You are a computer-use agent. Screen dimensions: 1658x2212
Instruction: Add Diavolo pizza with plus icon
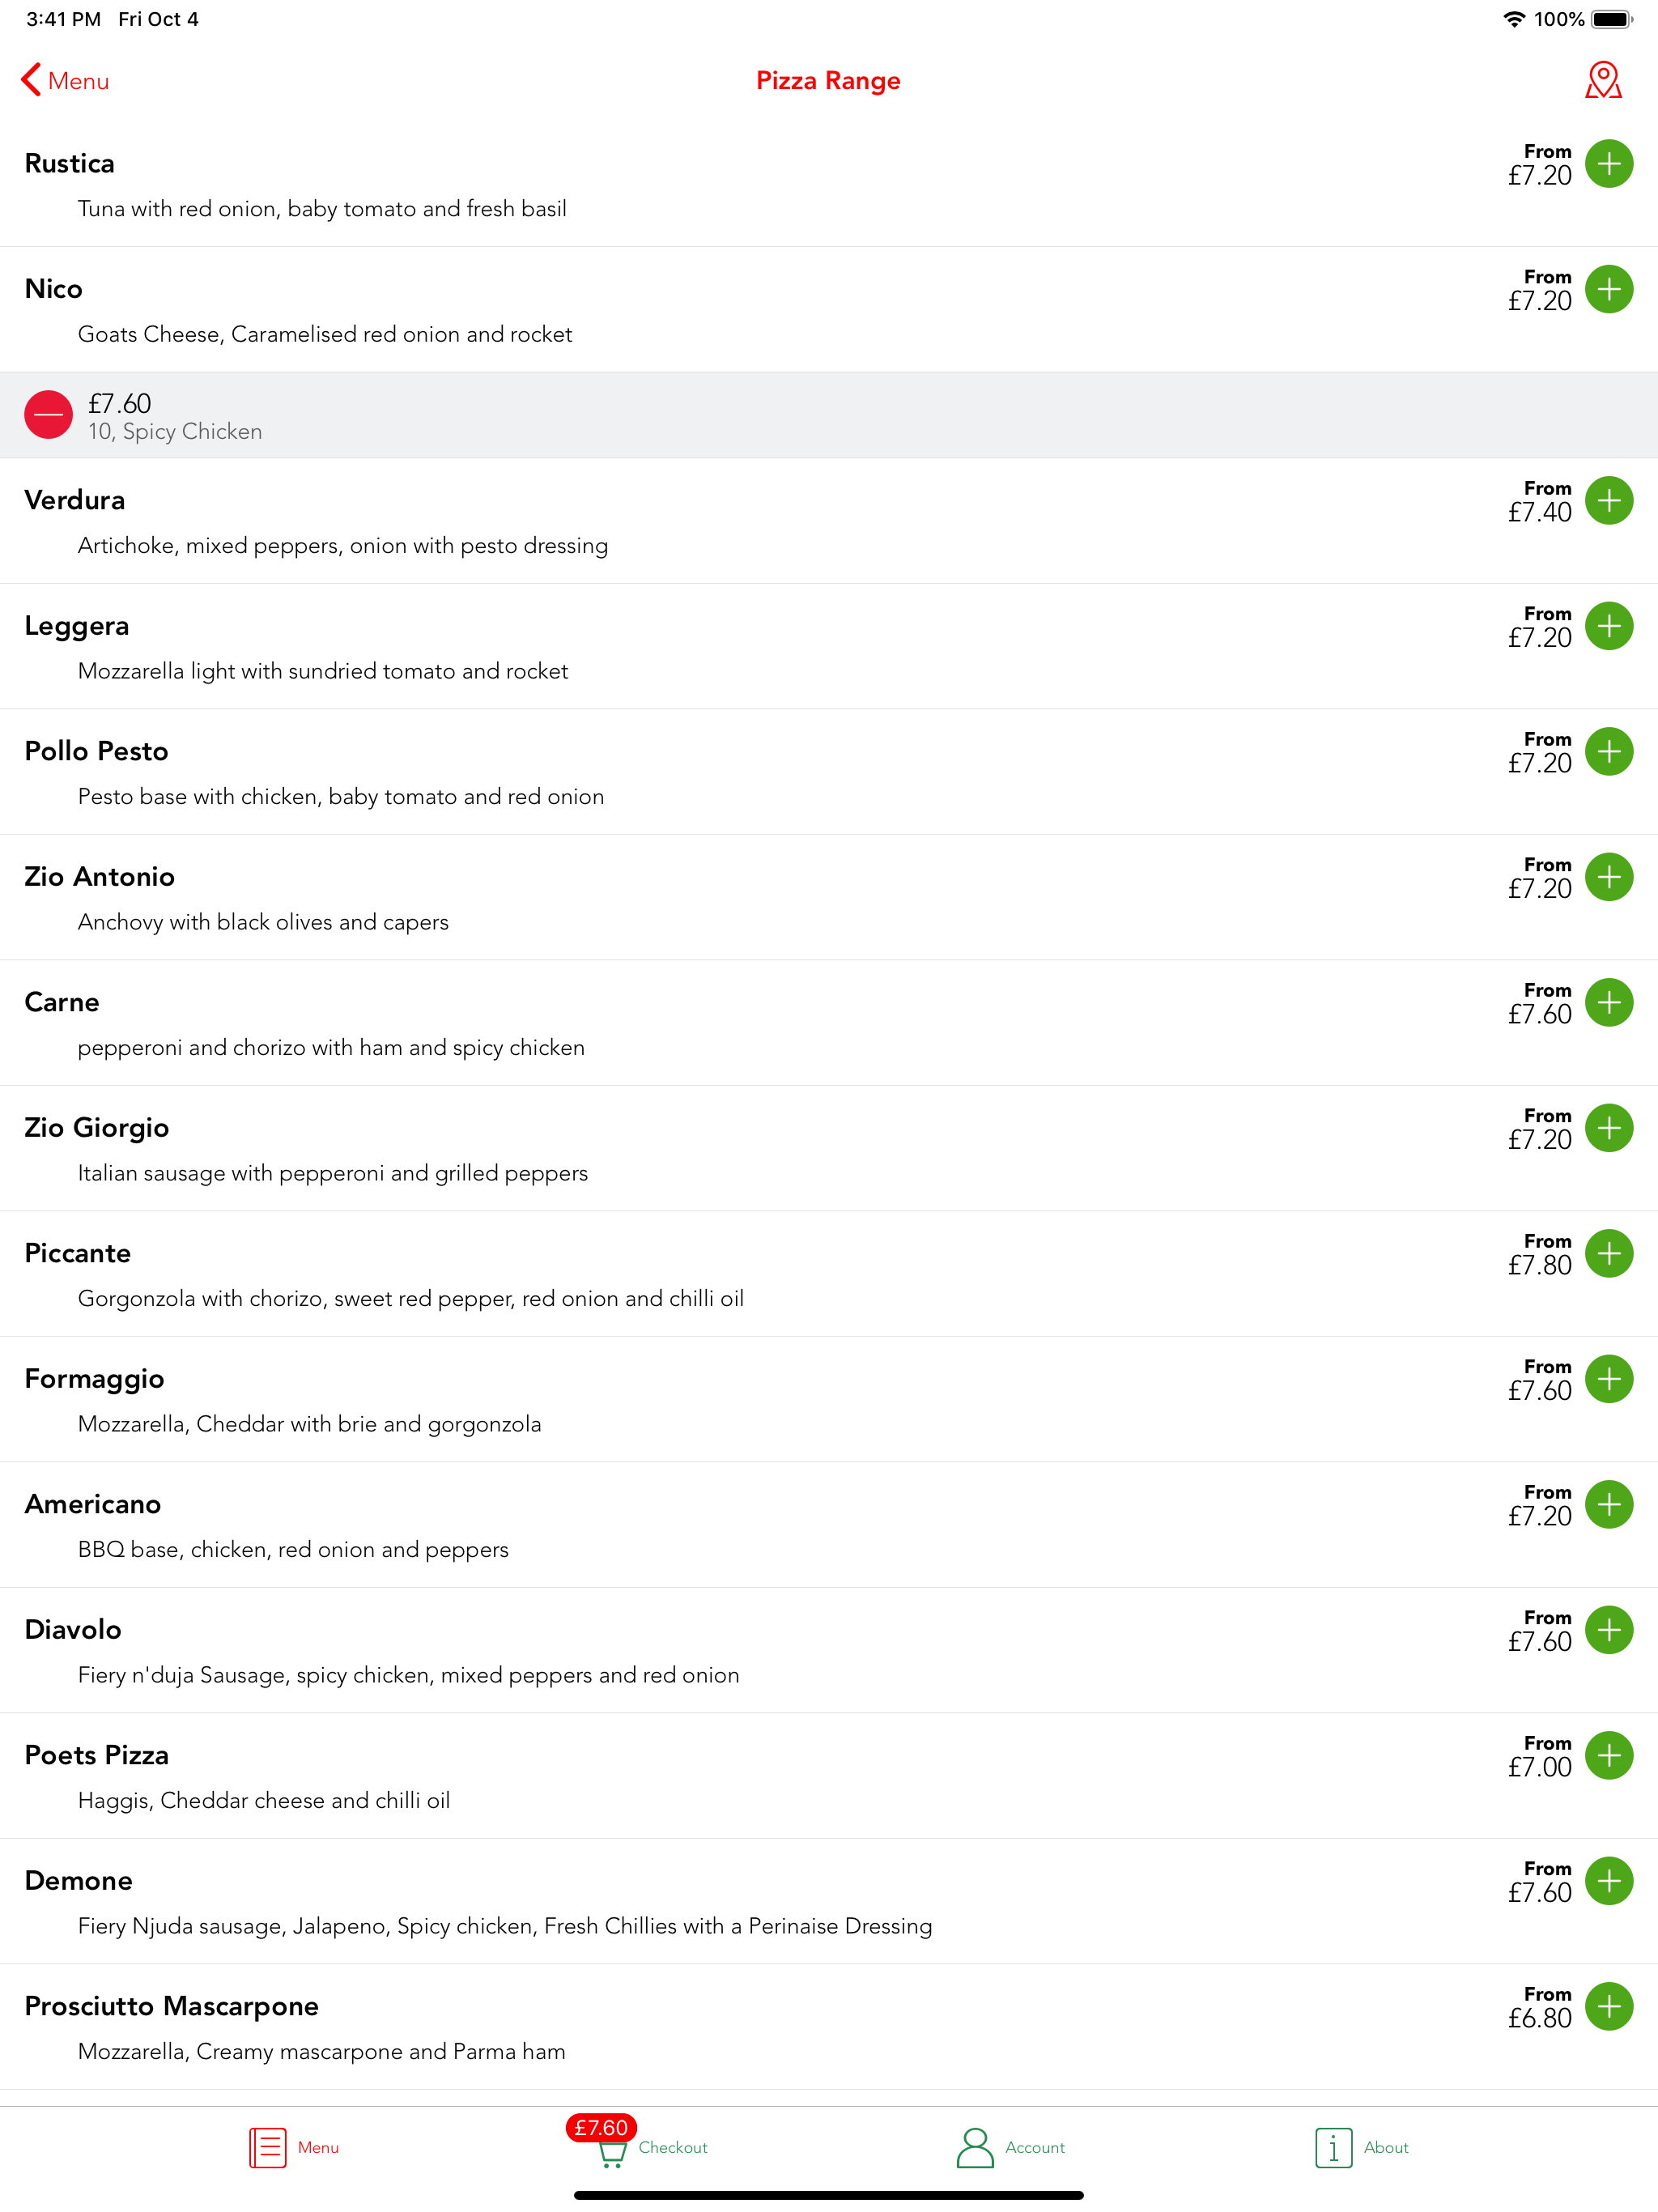pyautogui.click(x=1609, y=1630)
